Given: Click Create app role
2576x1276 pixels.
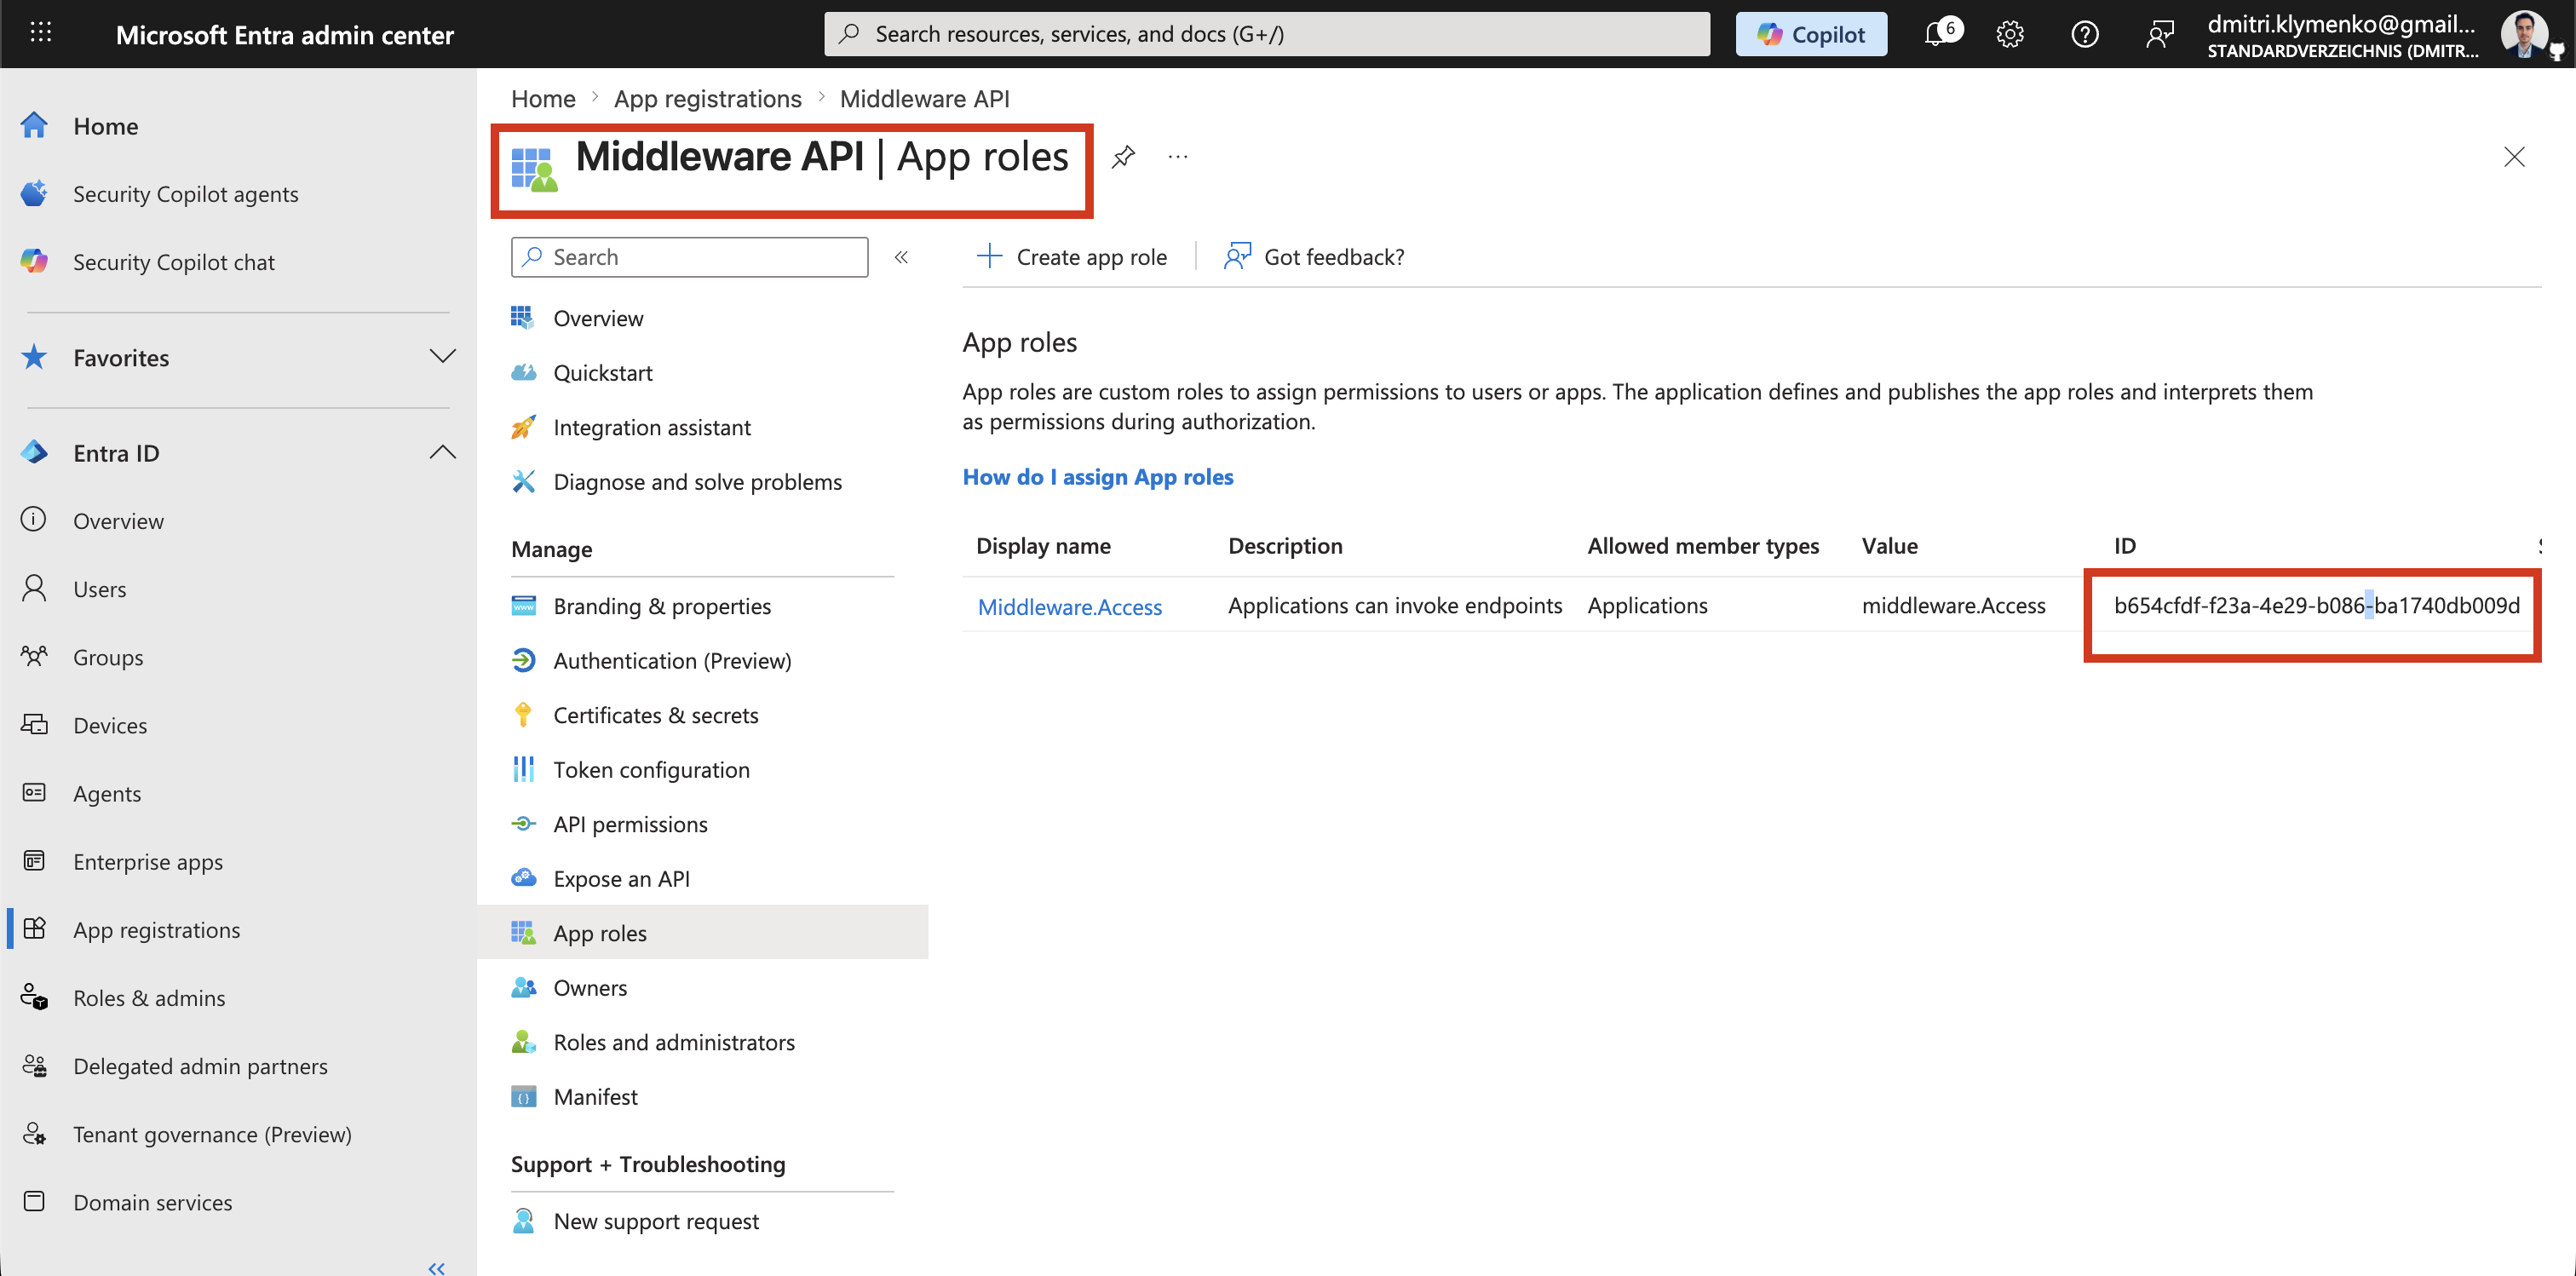Looking at the screenshot, I should [1072, 257].
